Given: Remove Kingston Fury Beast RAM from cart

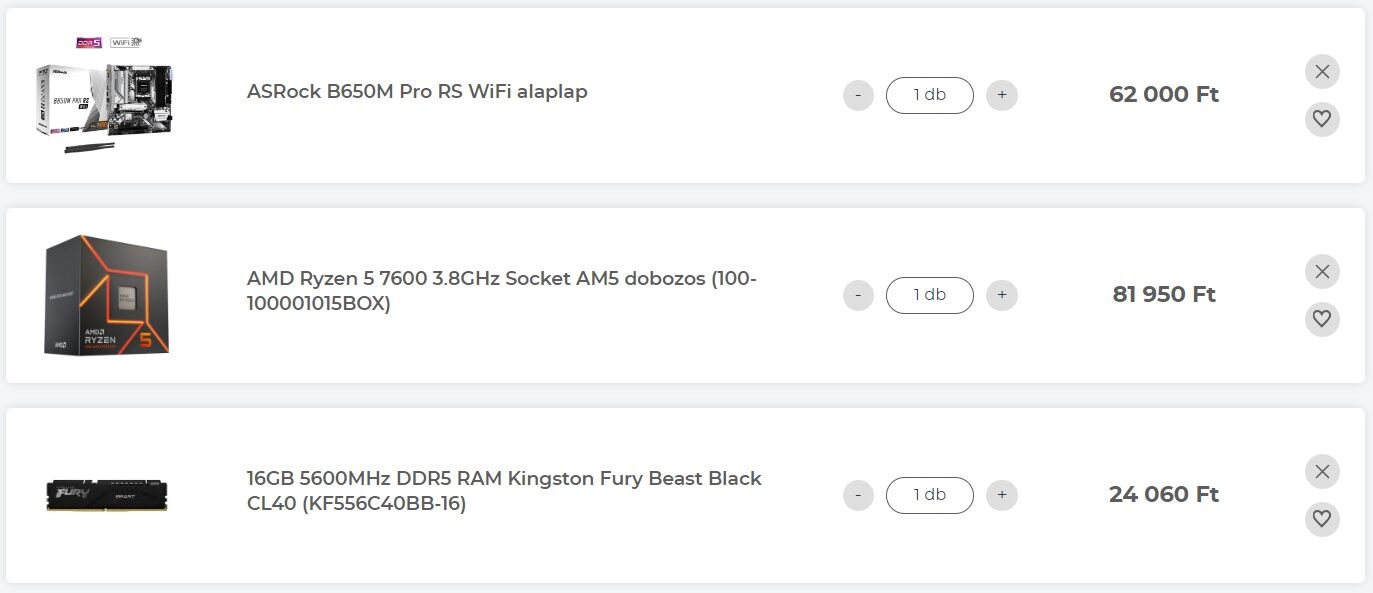Looking at the screenshot, I should [1322, 472].
